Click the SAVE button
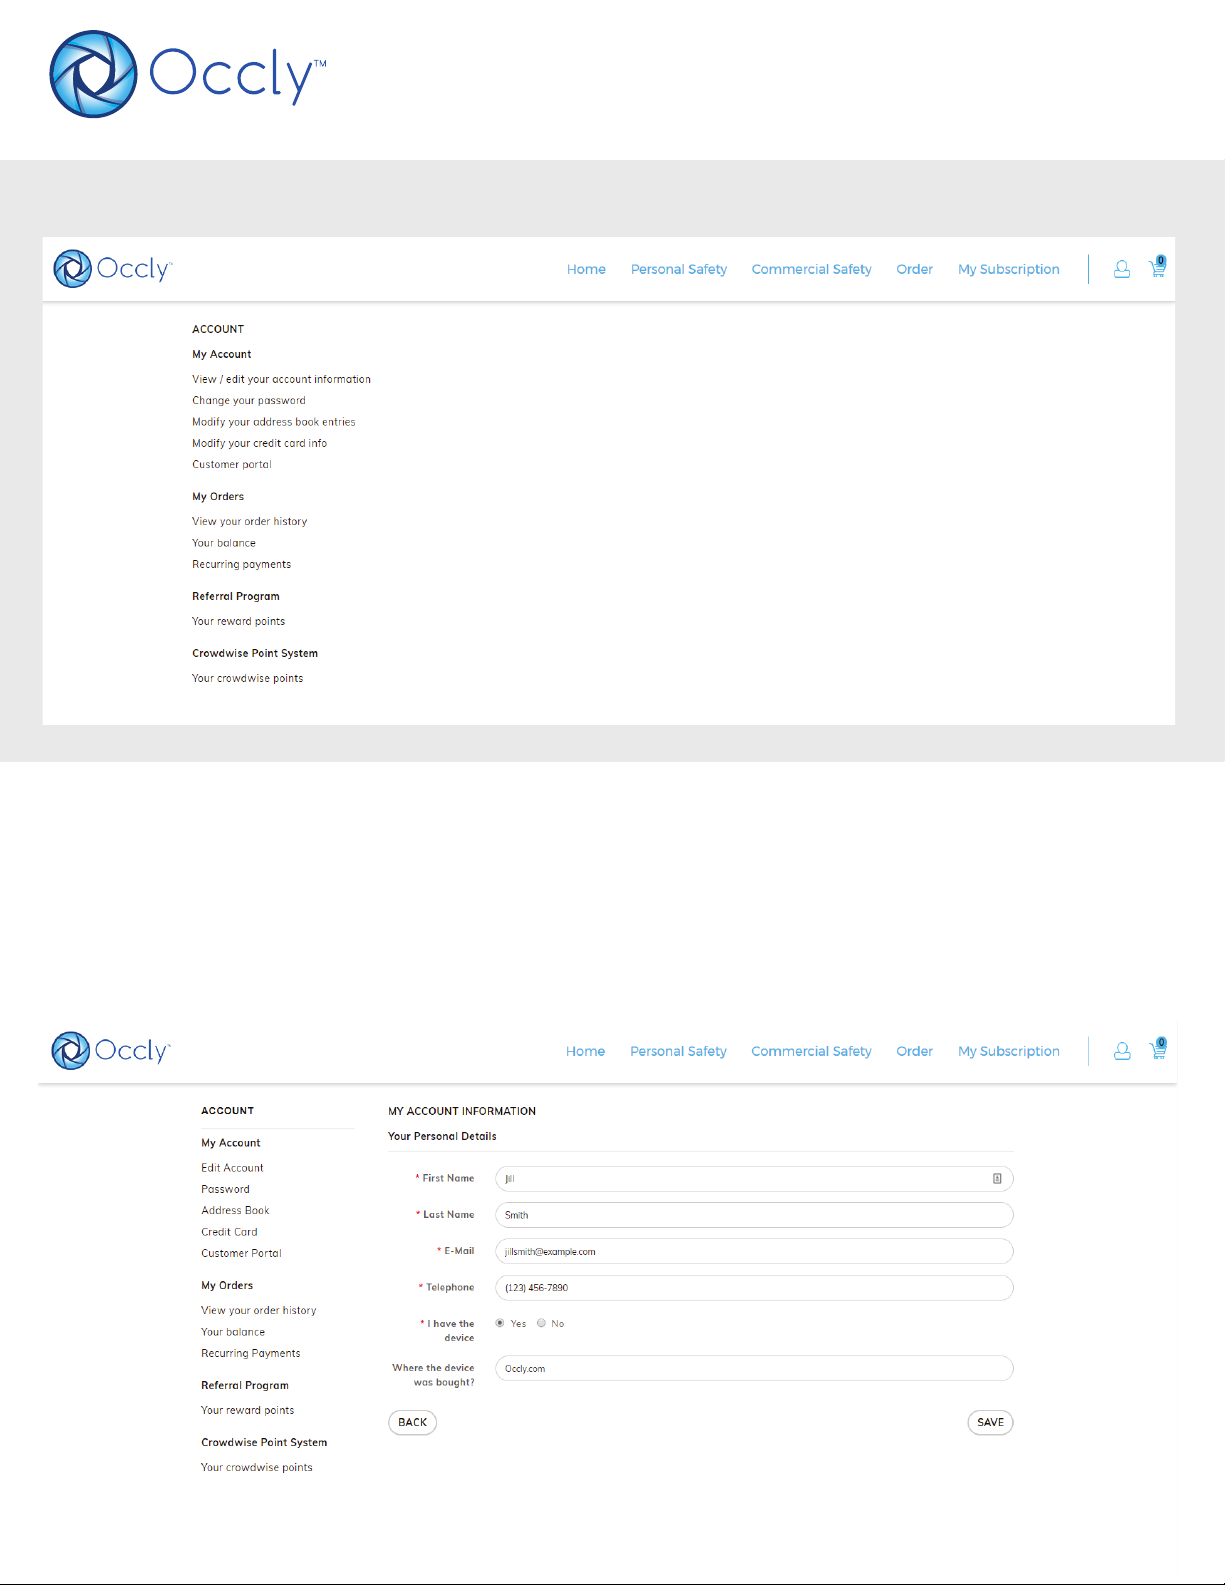 coord(990,1422)
